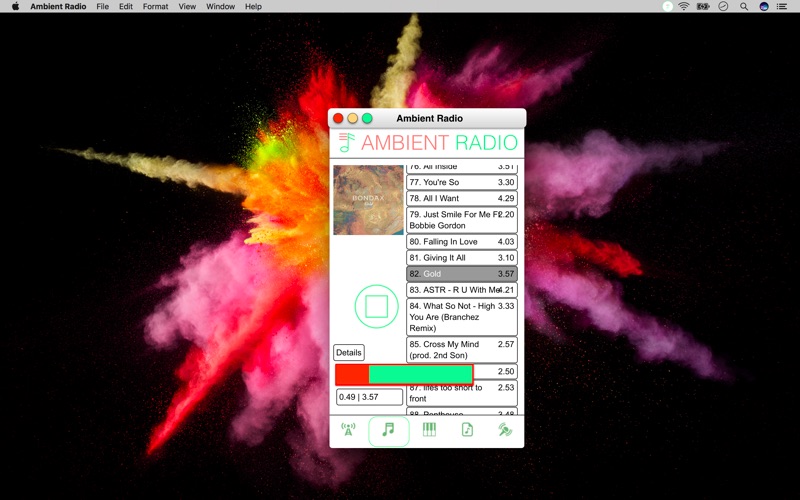Select track 87. lifes too short to front
The image size is (800, 500).
click(x=462, y=393)
